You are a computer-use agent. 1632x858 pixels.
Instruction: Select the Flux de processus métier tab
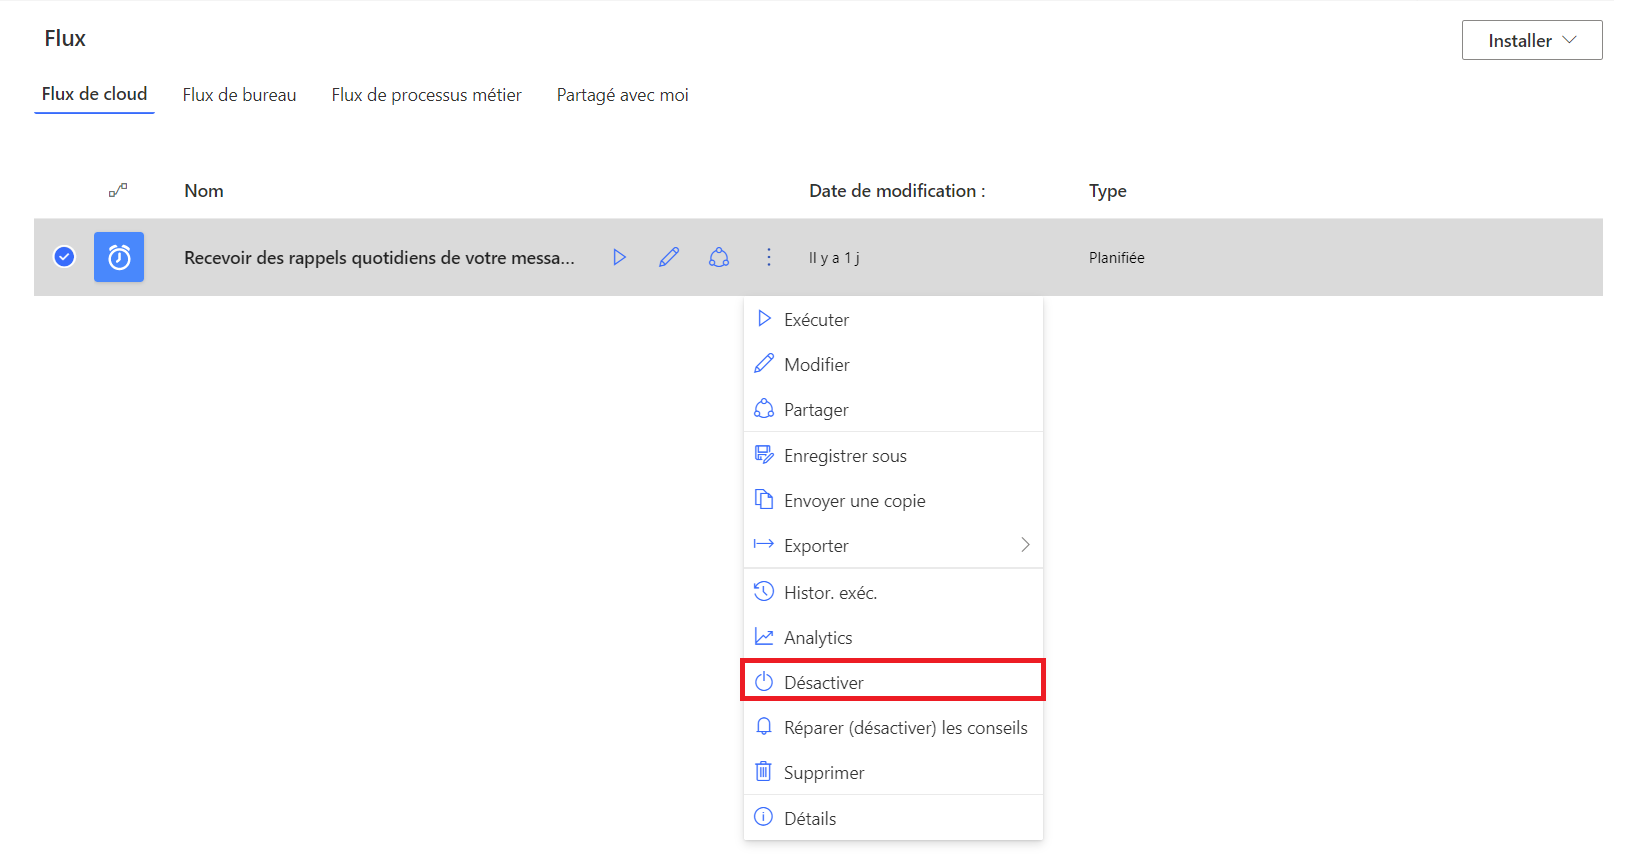[x=426, y=95]
